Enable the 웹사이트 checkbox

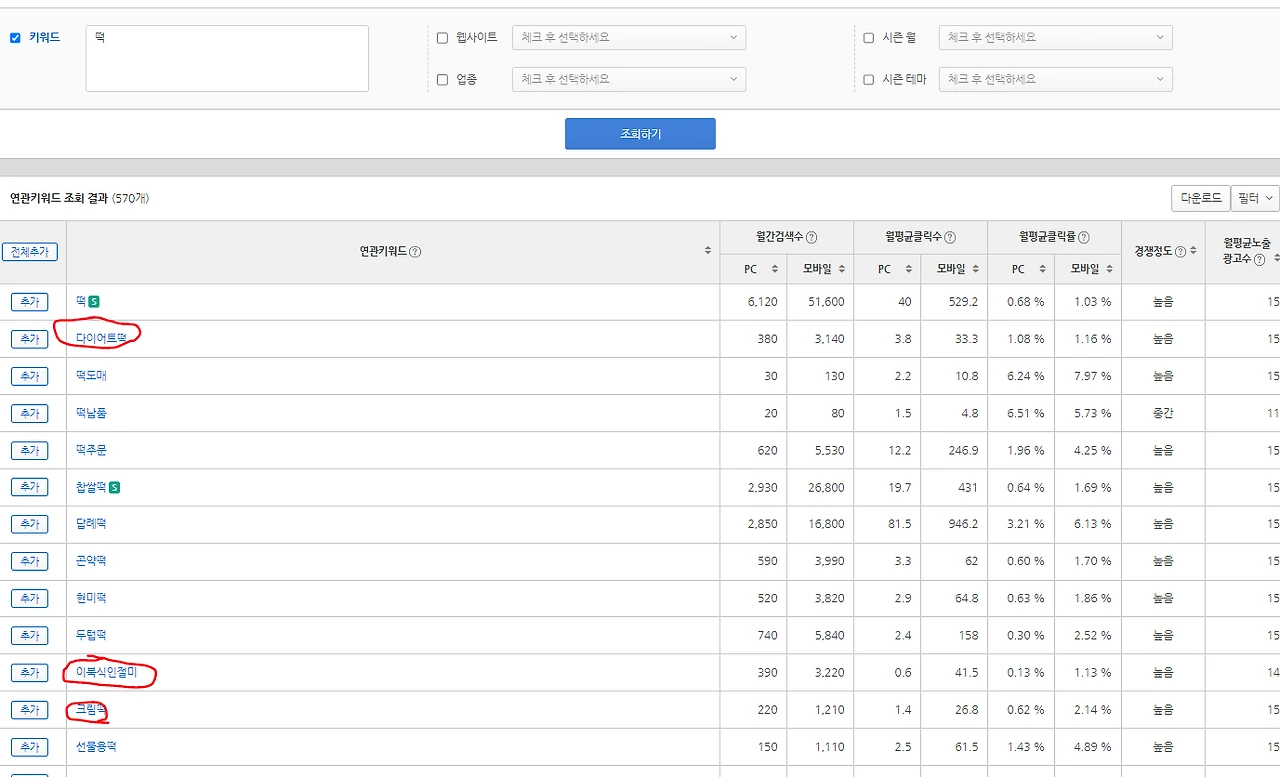442,38
